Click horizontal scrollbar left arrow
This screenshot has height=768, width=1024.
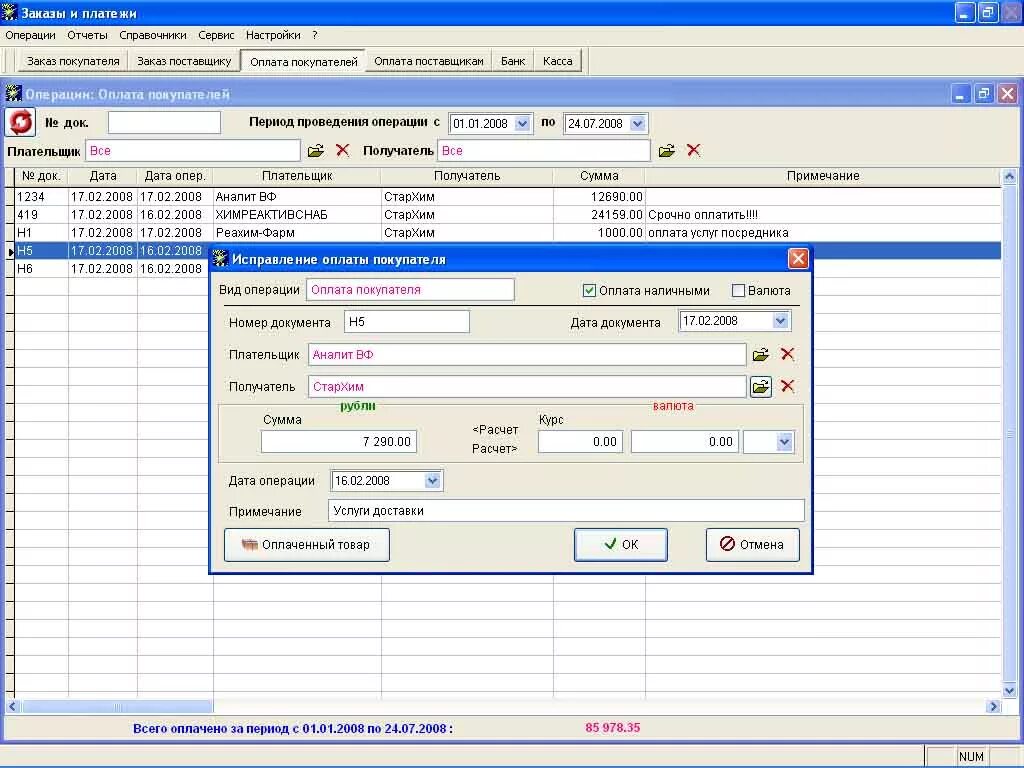(12, 707)
